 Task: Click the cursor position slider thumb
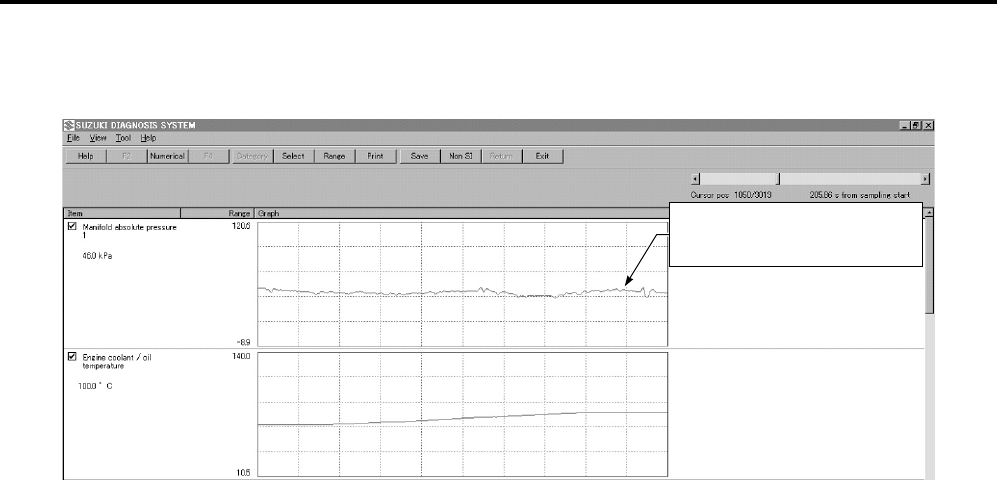[x=780, y=179]
